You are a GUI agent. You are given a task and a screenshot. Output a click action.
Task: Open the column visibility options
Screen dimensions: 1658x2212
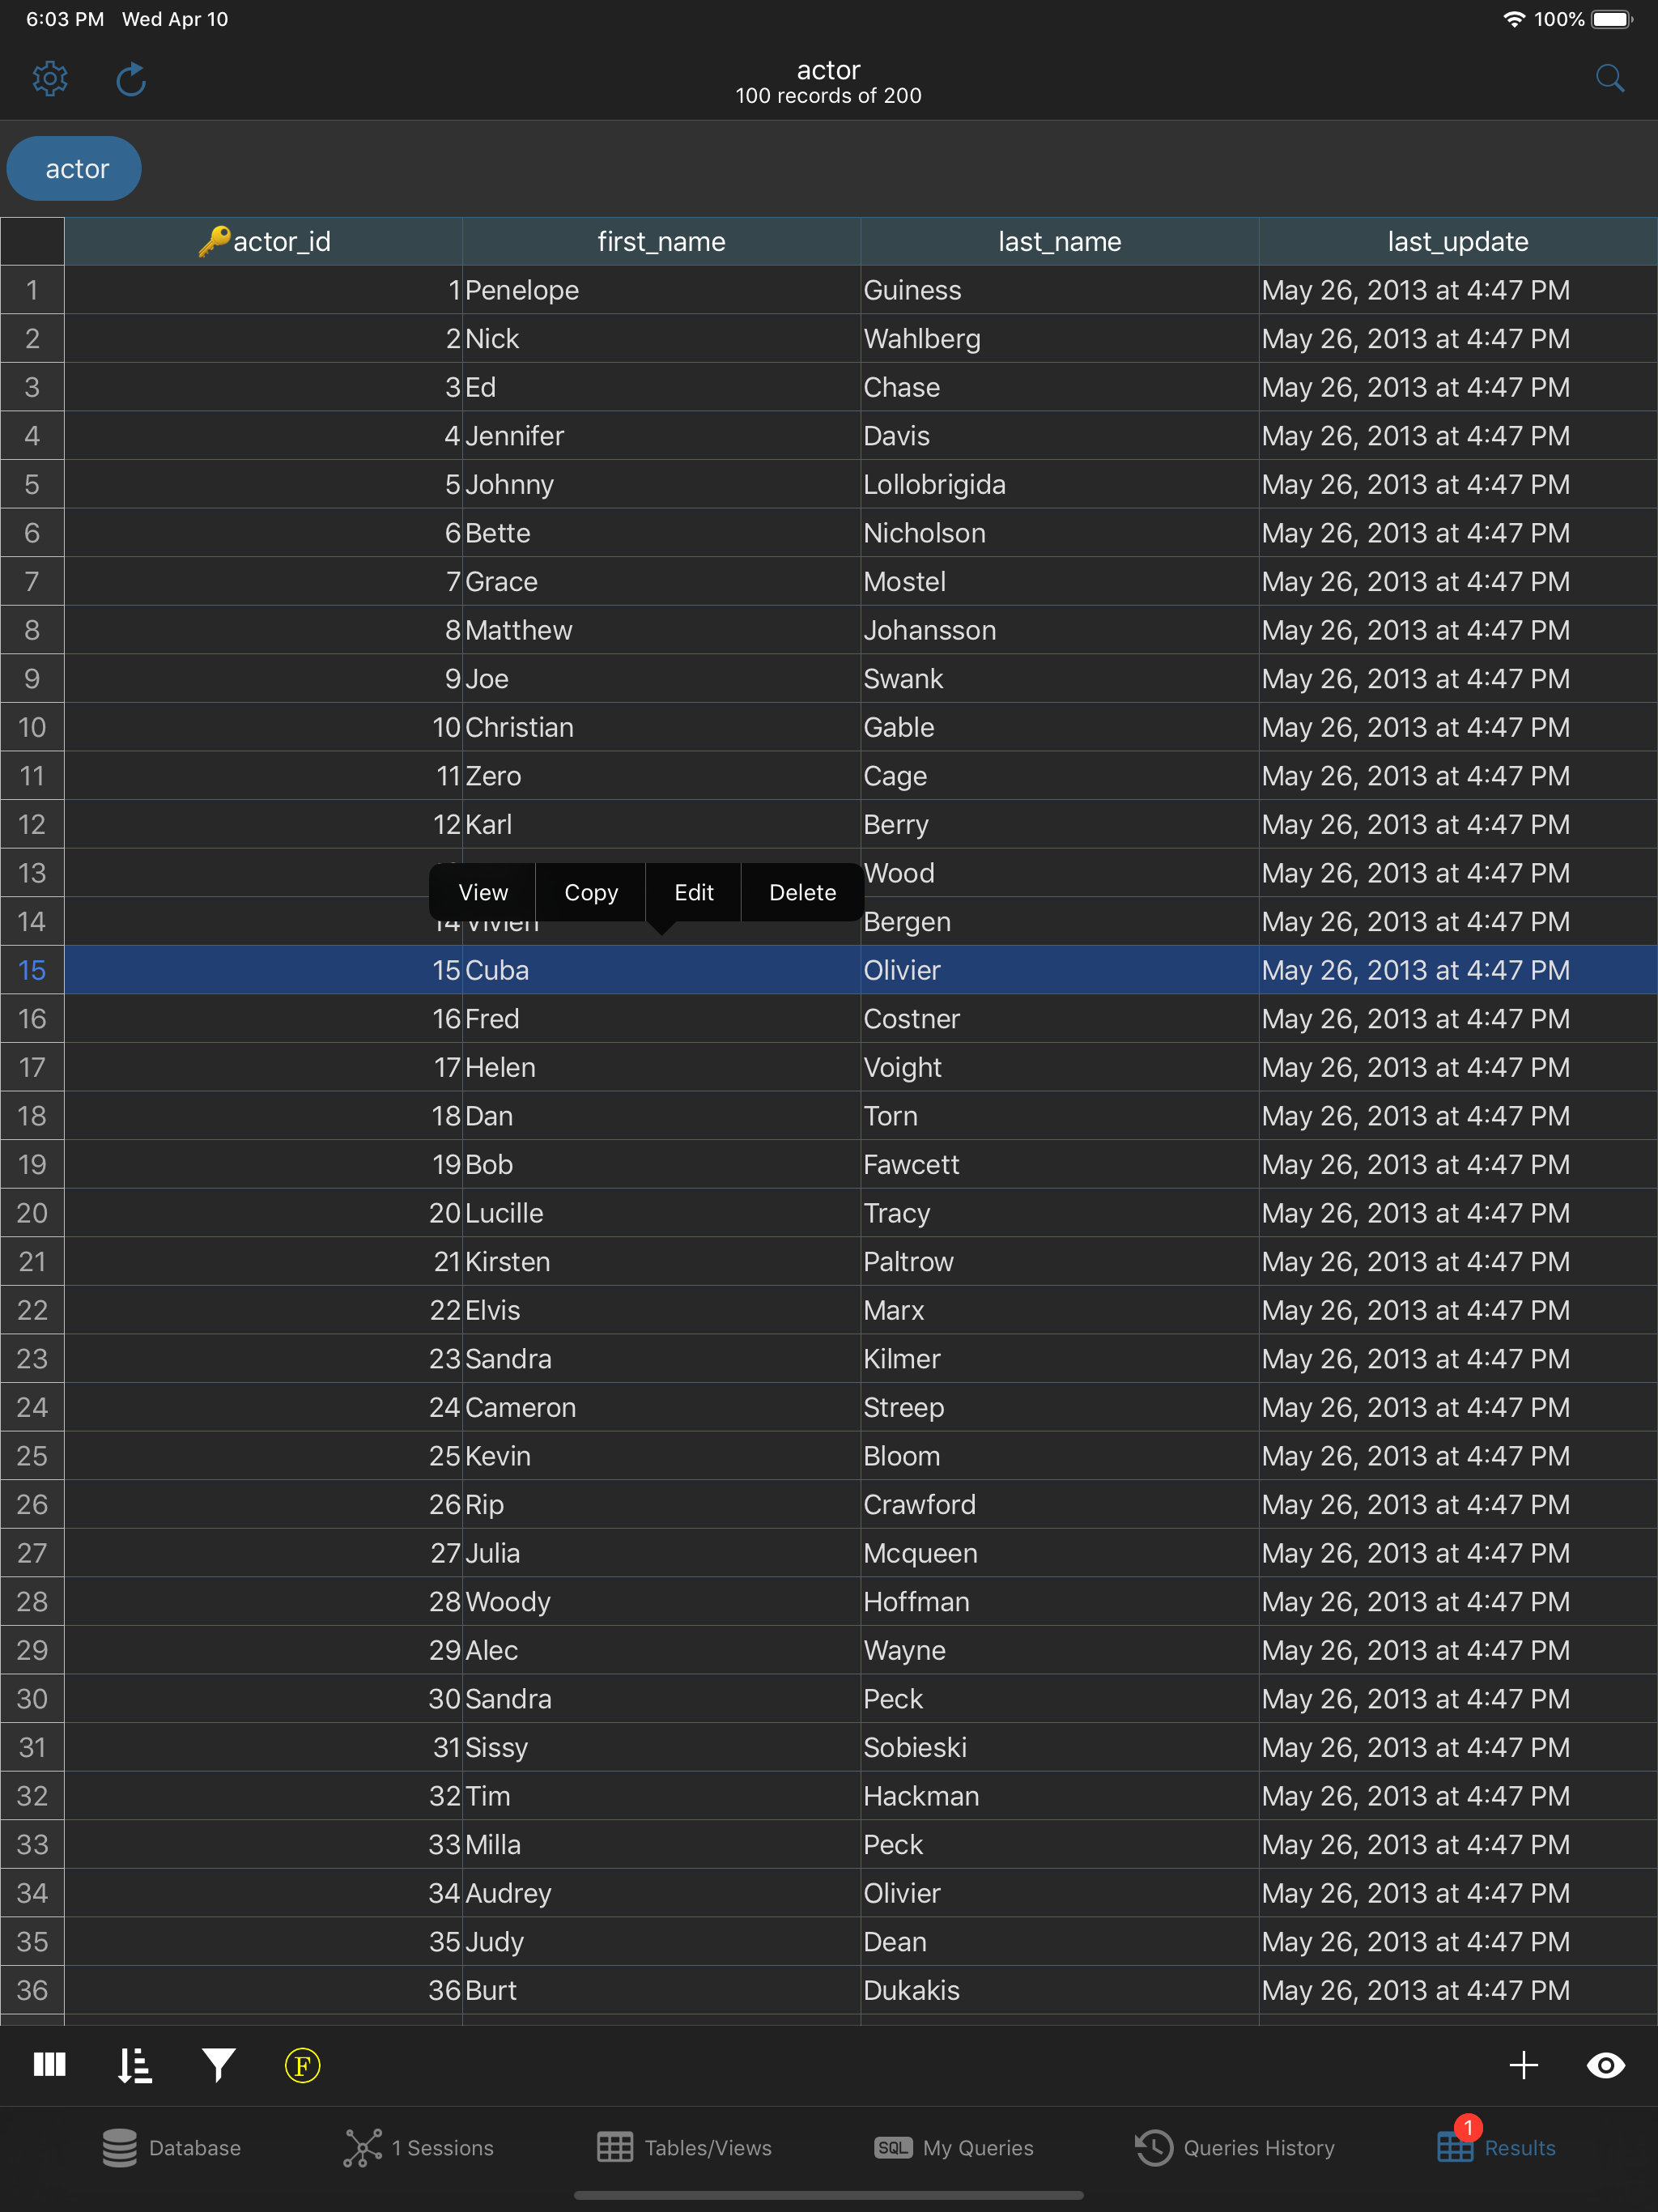coord(48,2065)
